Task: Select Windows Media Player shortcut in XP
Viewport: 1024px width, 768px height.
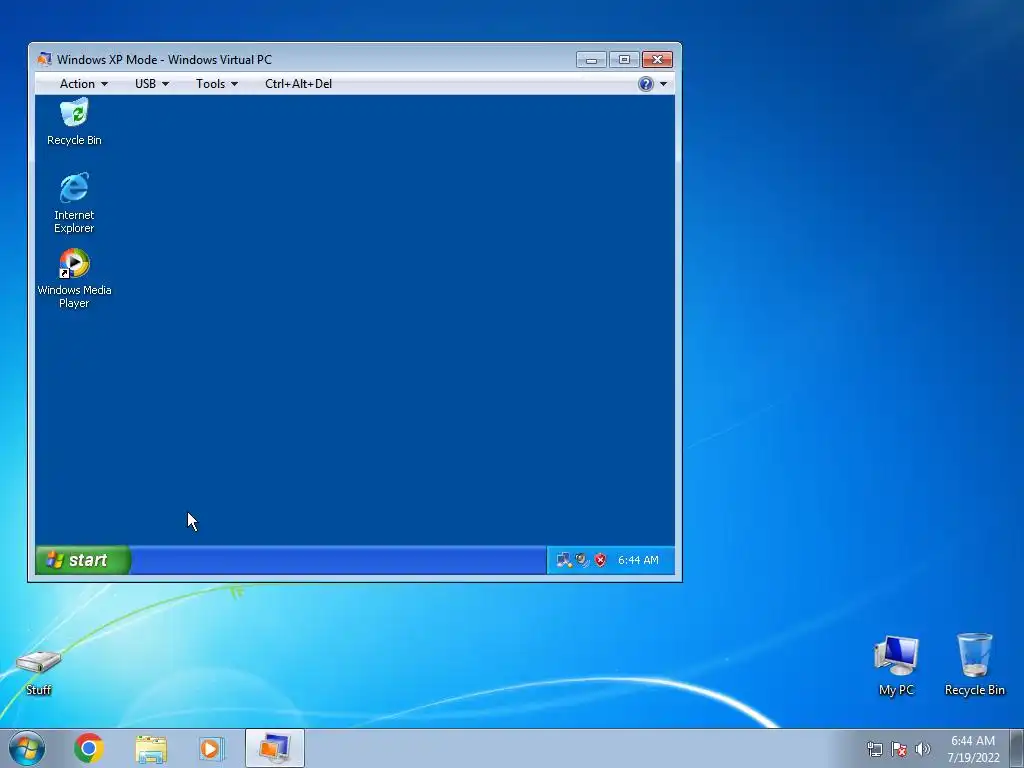Action: click(x=74, y=278)
